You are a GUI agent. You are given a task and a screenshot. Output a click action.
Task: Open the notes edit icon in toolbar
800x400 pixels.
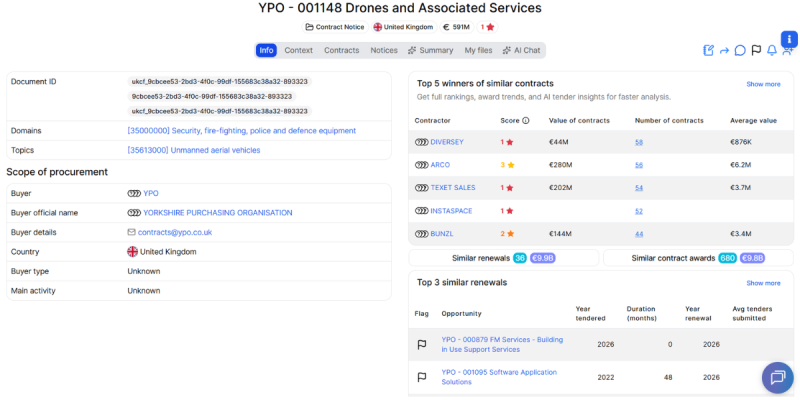pyautogui.click(x=708, y=51)
